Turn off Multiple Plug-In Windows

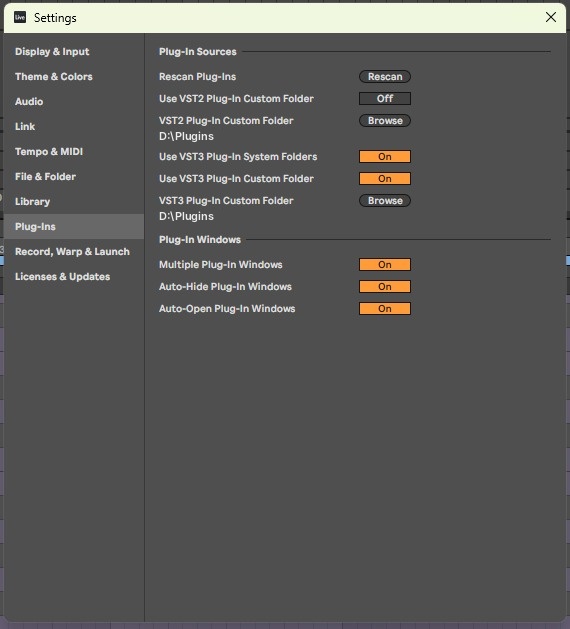coord(385,265)
